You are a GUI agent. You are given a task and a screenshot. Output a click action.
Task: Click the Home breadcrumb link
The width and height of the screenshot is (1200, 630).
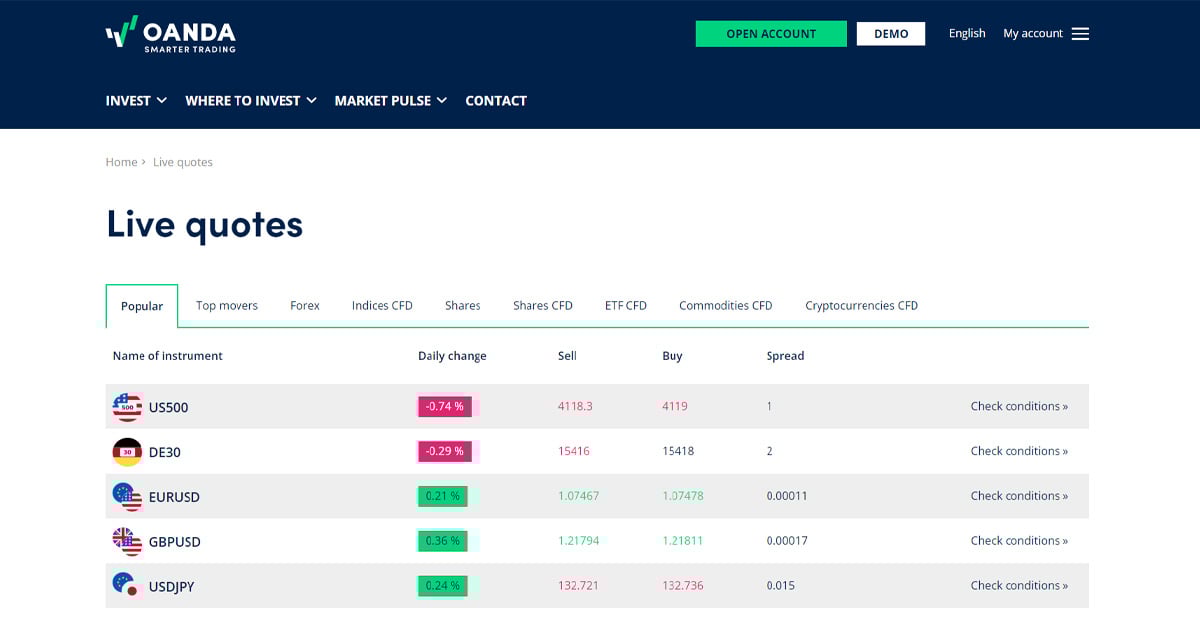click(x=121, y=161)
